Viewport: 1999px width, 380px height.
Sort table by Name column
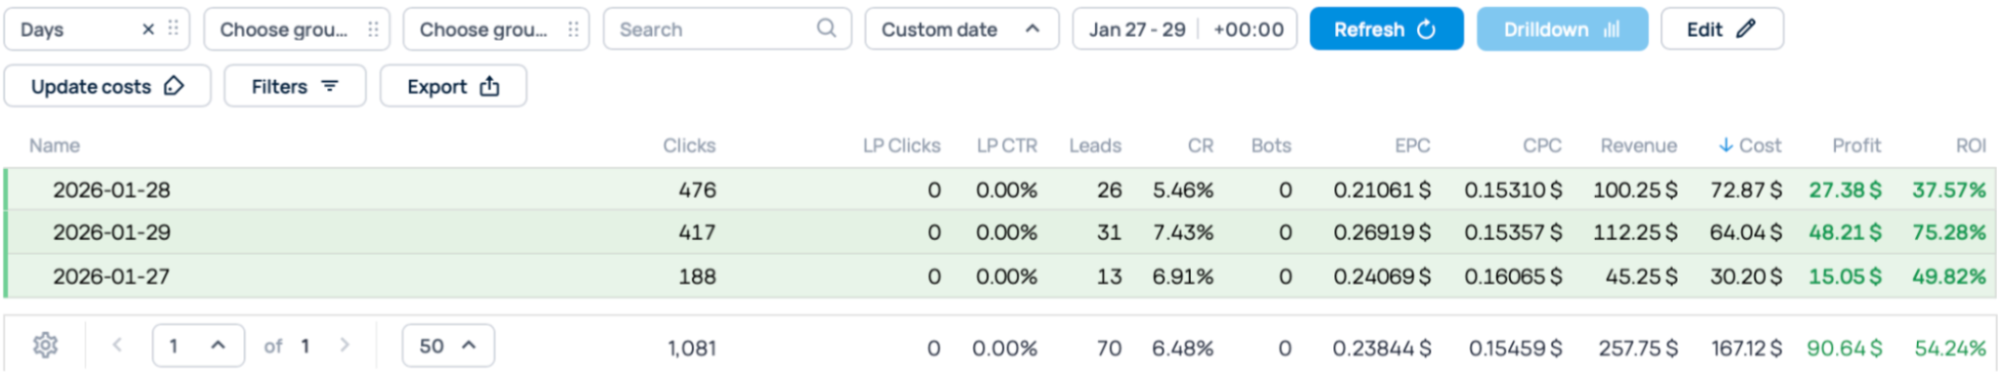click(54, 146)
